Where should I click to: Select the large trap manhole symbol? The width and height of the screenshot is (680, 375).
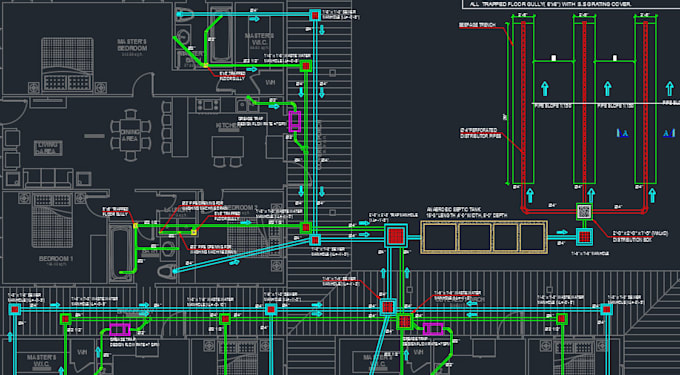tap(396, 236)
